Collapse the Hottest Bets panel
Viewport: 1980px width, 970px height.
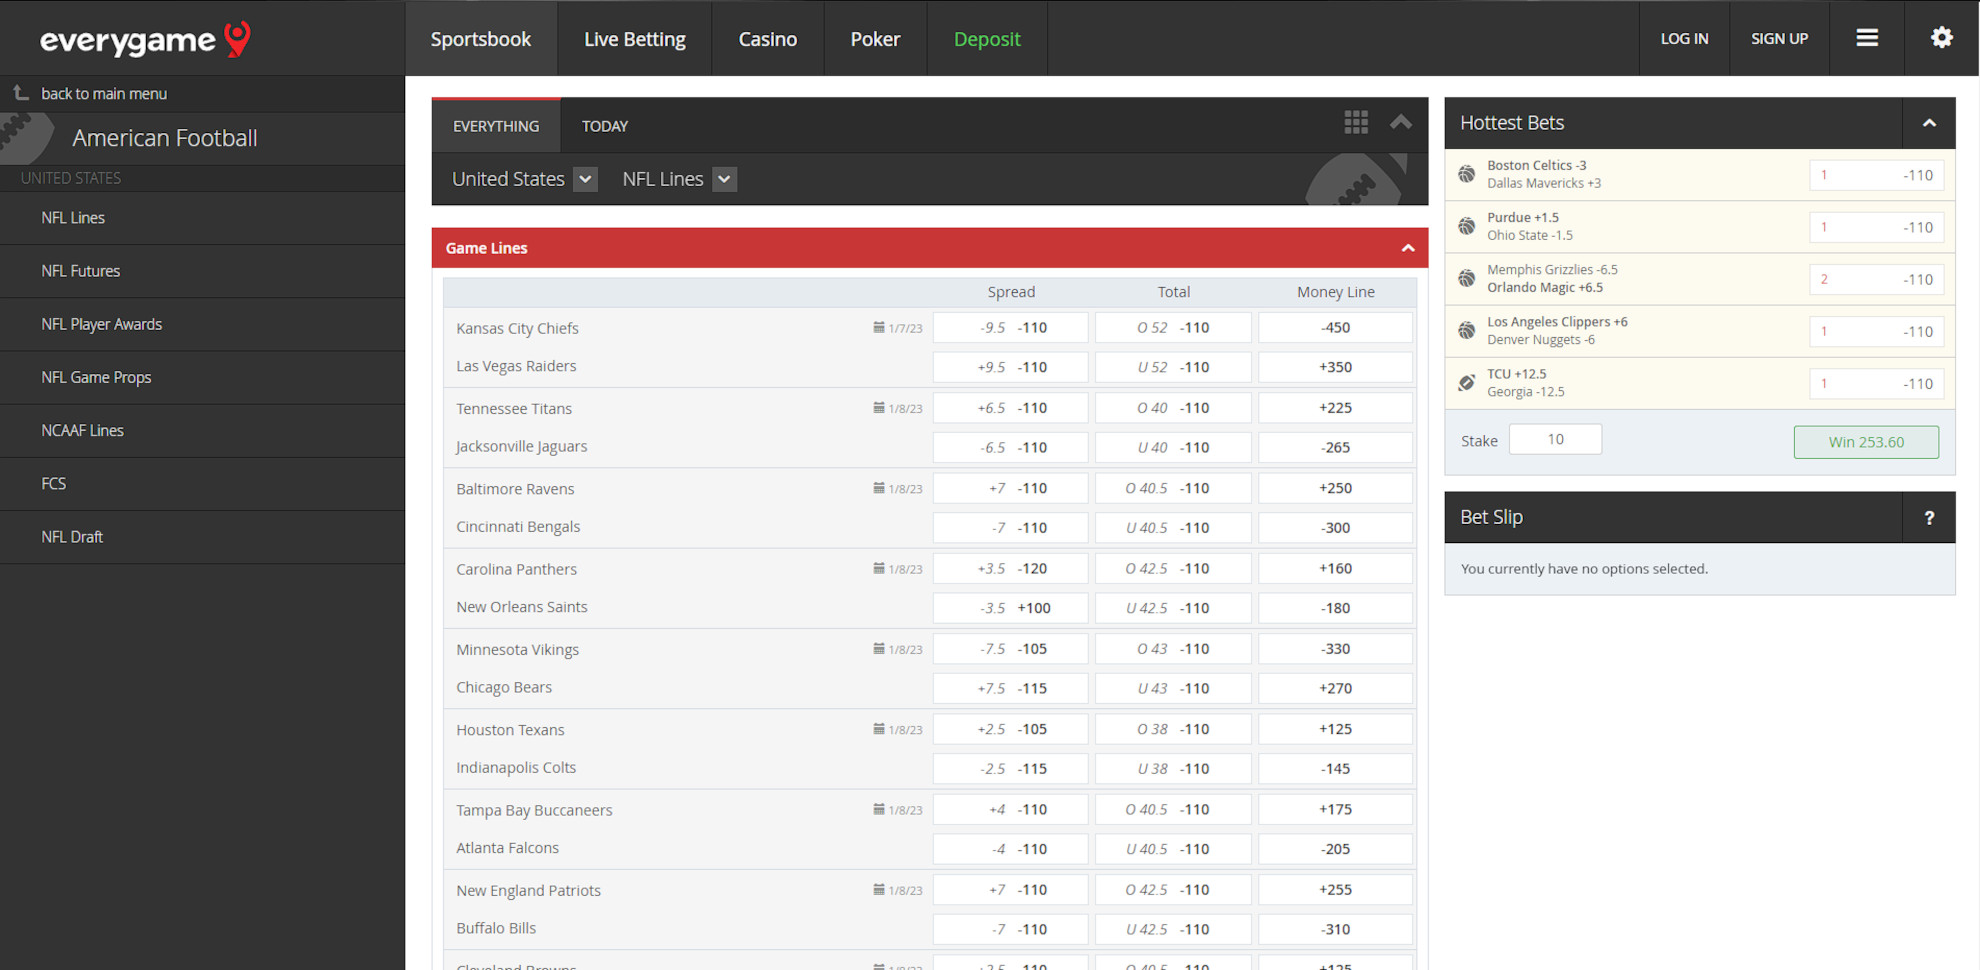pos(1929,123)
